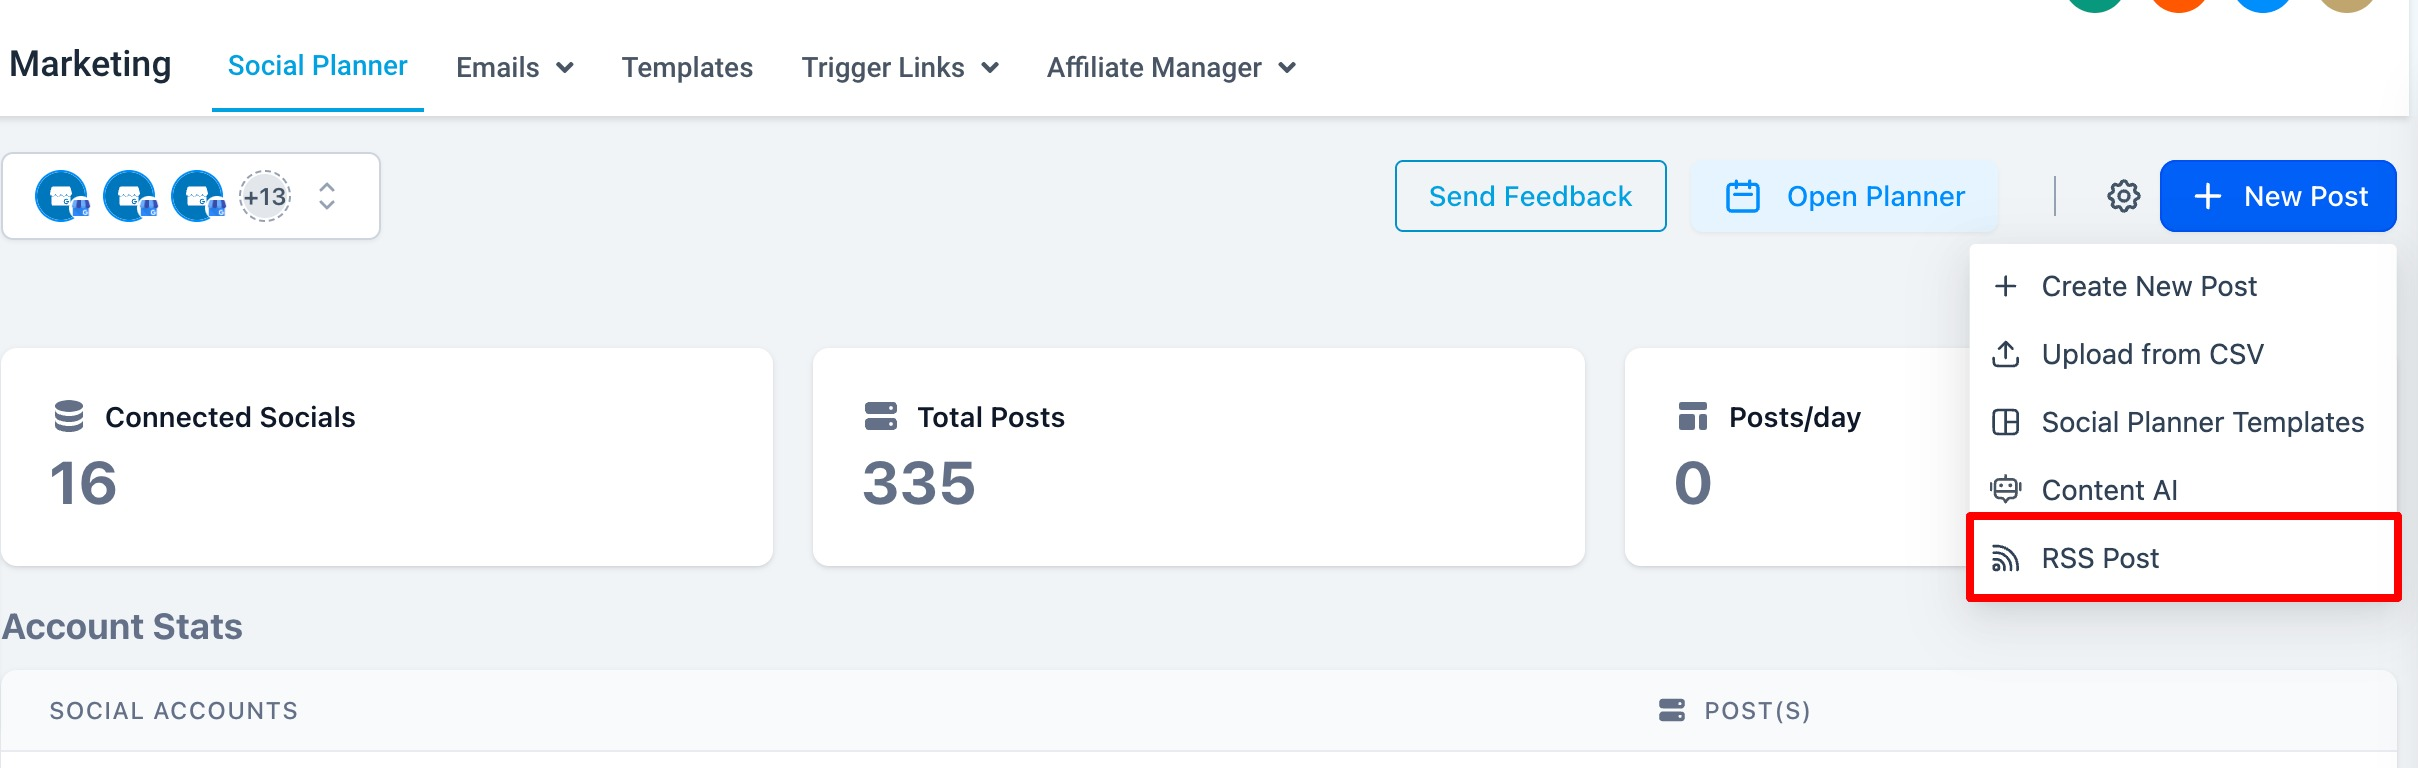This screenshot has height=768, width=2418.
Task: Choose Create New Post from menu
Action: pos(2183,286)
